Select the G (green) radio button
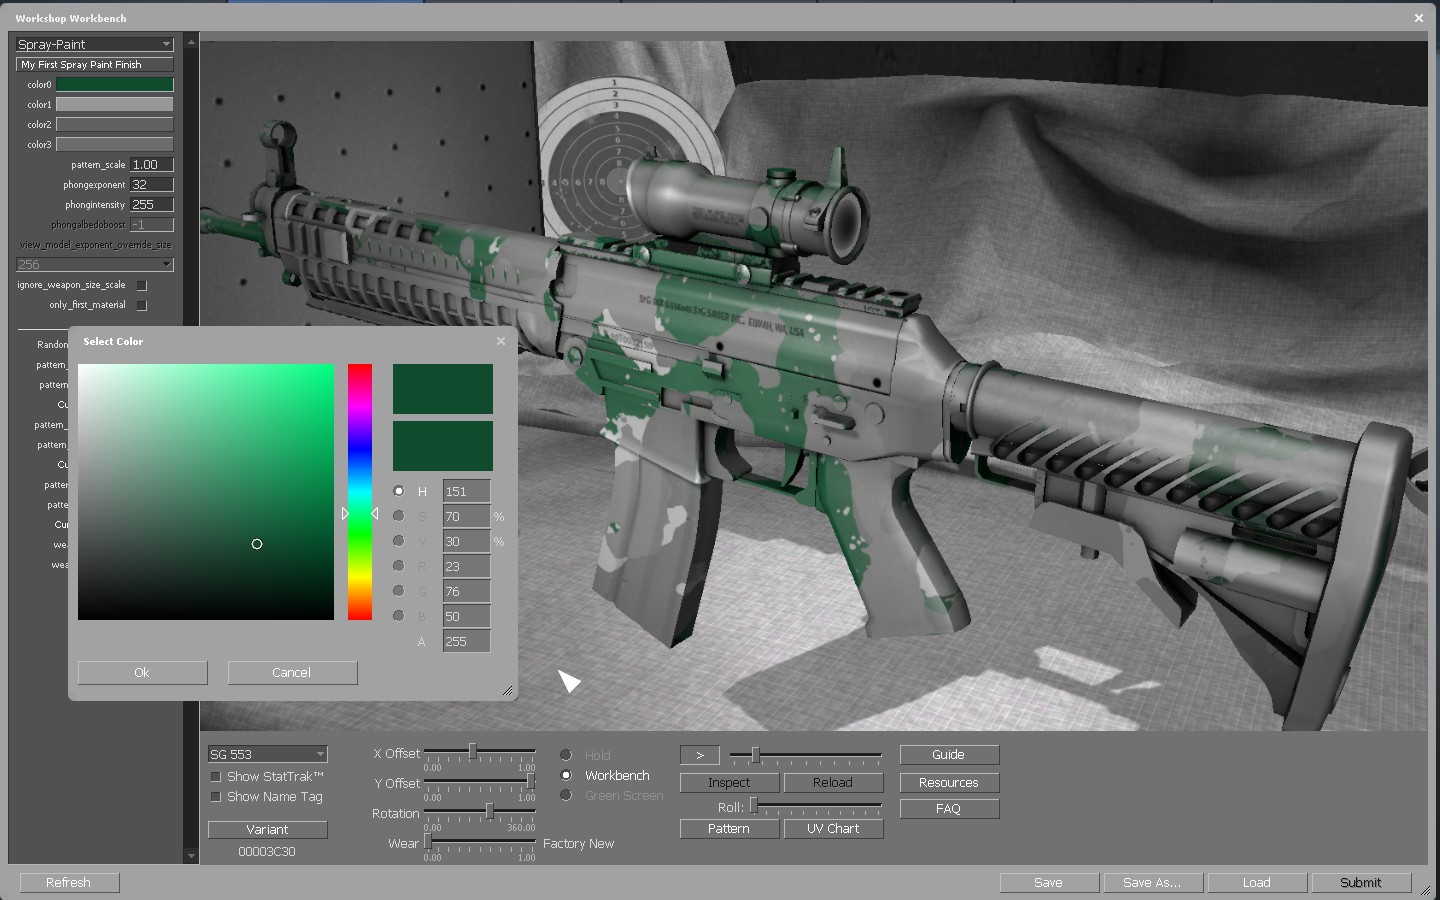1440x900 pixels. 399,591
